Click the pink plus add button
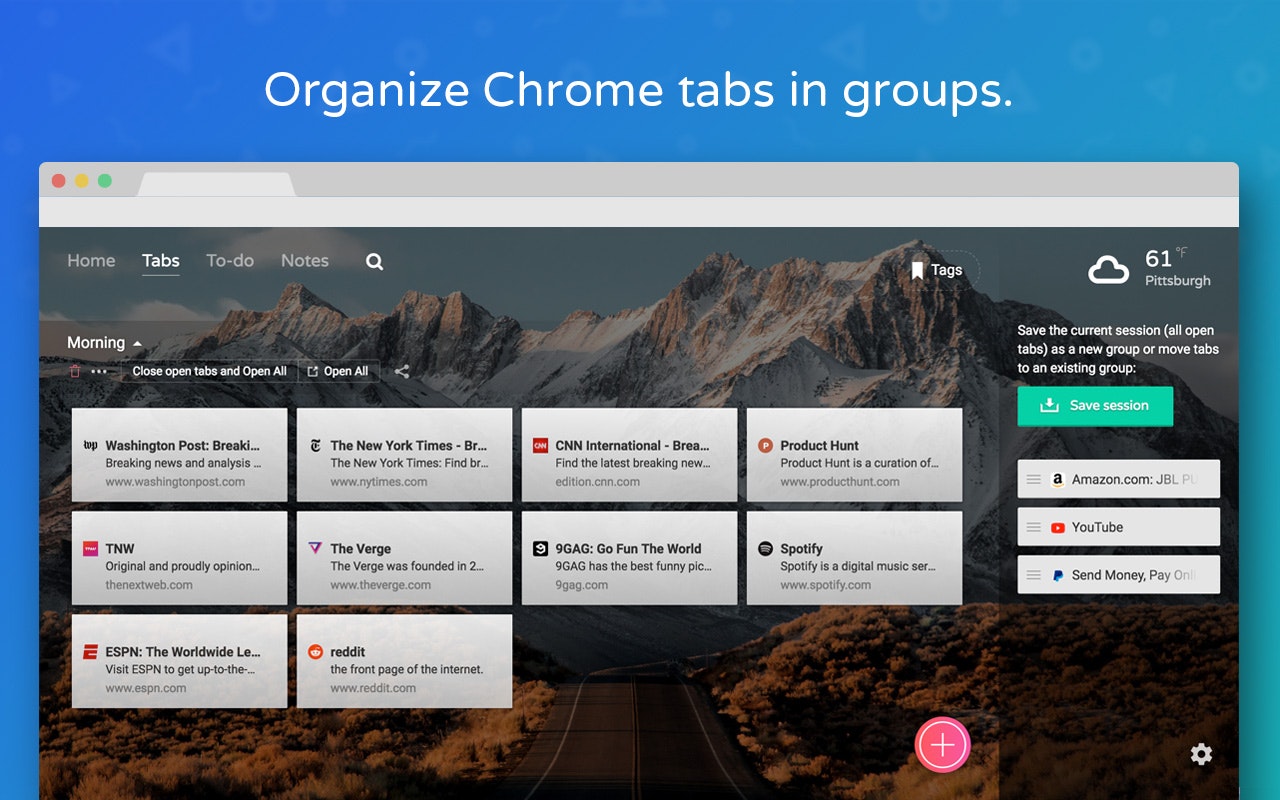 pos(942,745)
